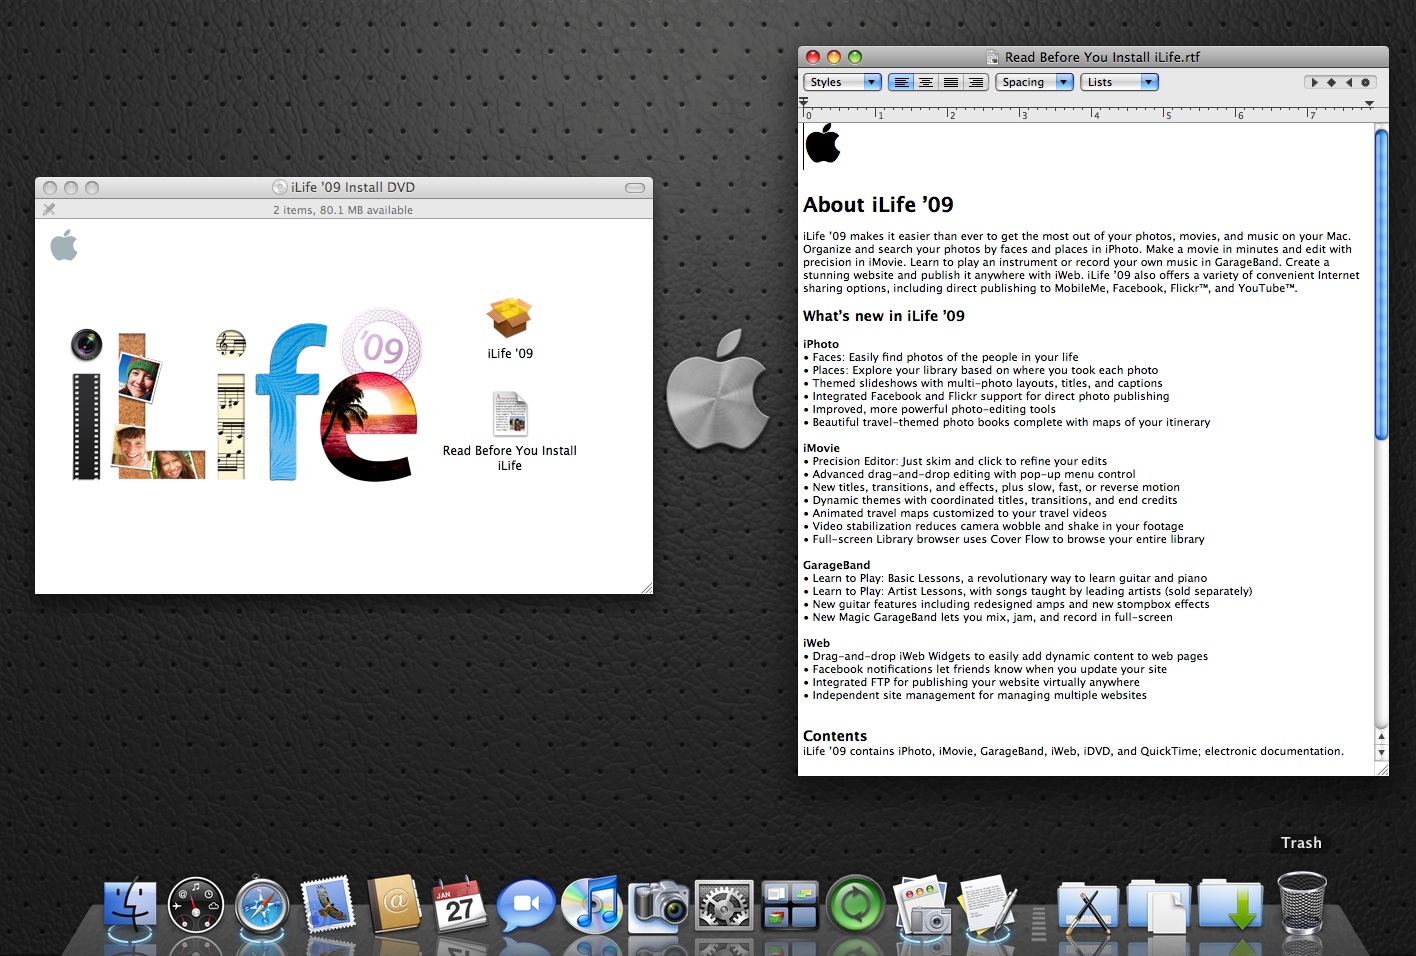Click the scroll up arrow in TextEdit
This screenshot has width=1416, height=956.
pyautogui.click(x=1382, y=736)
